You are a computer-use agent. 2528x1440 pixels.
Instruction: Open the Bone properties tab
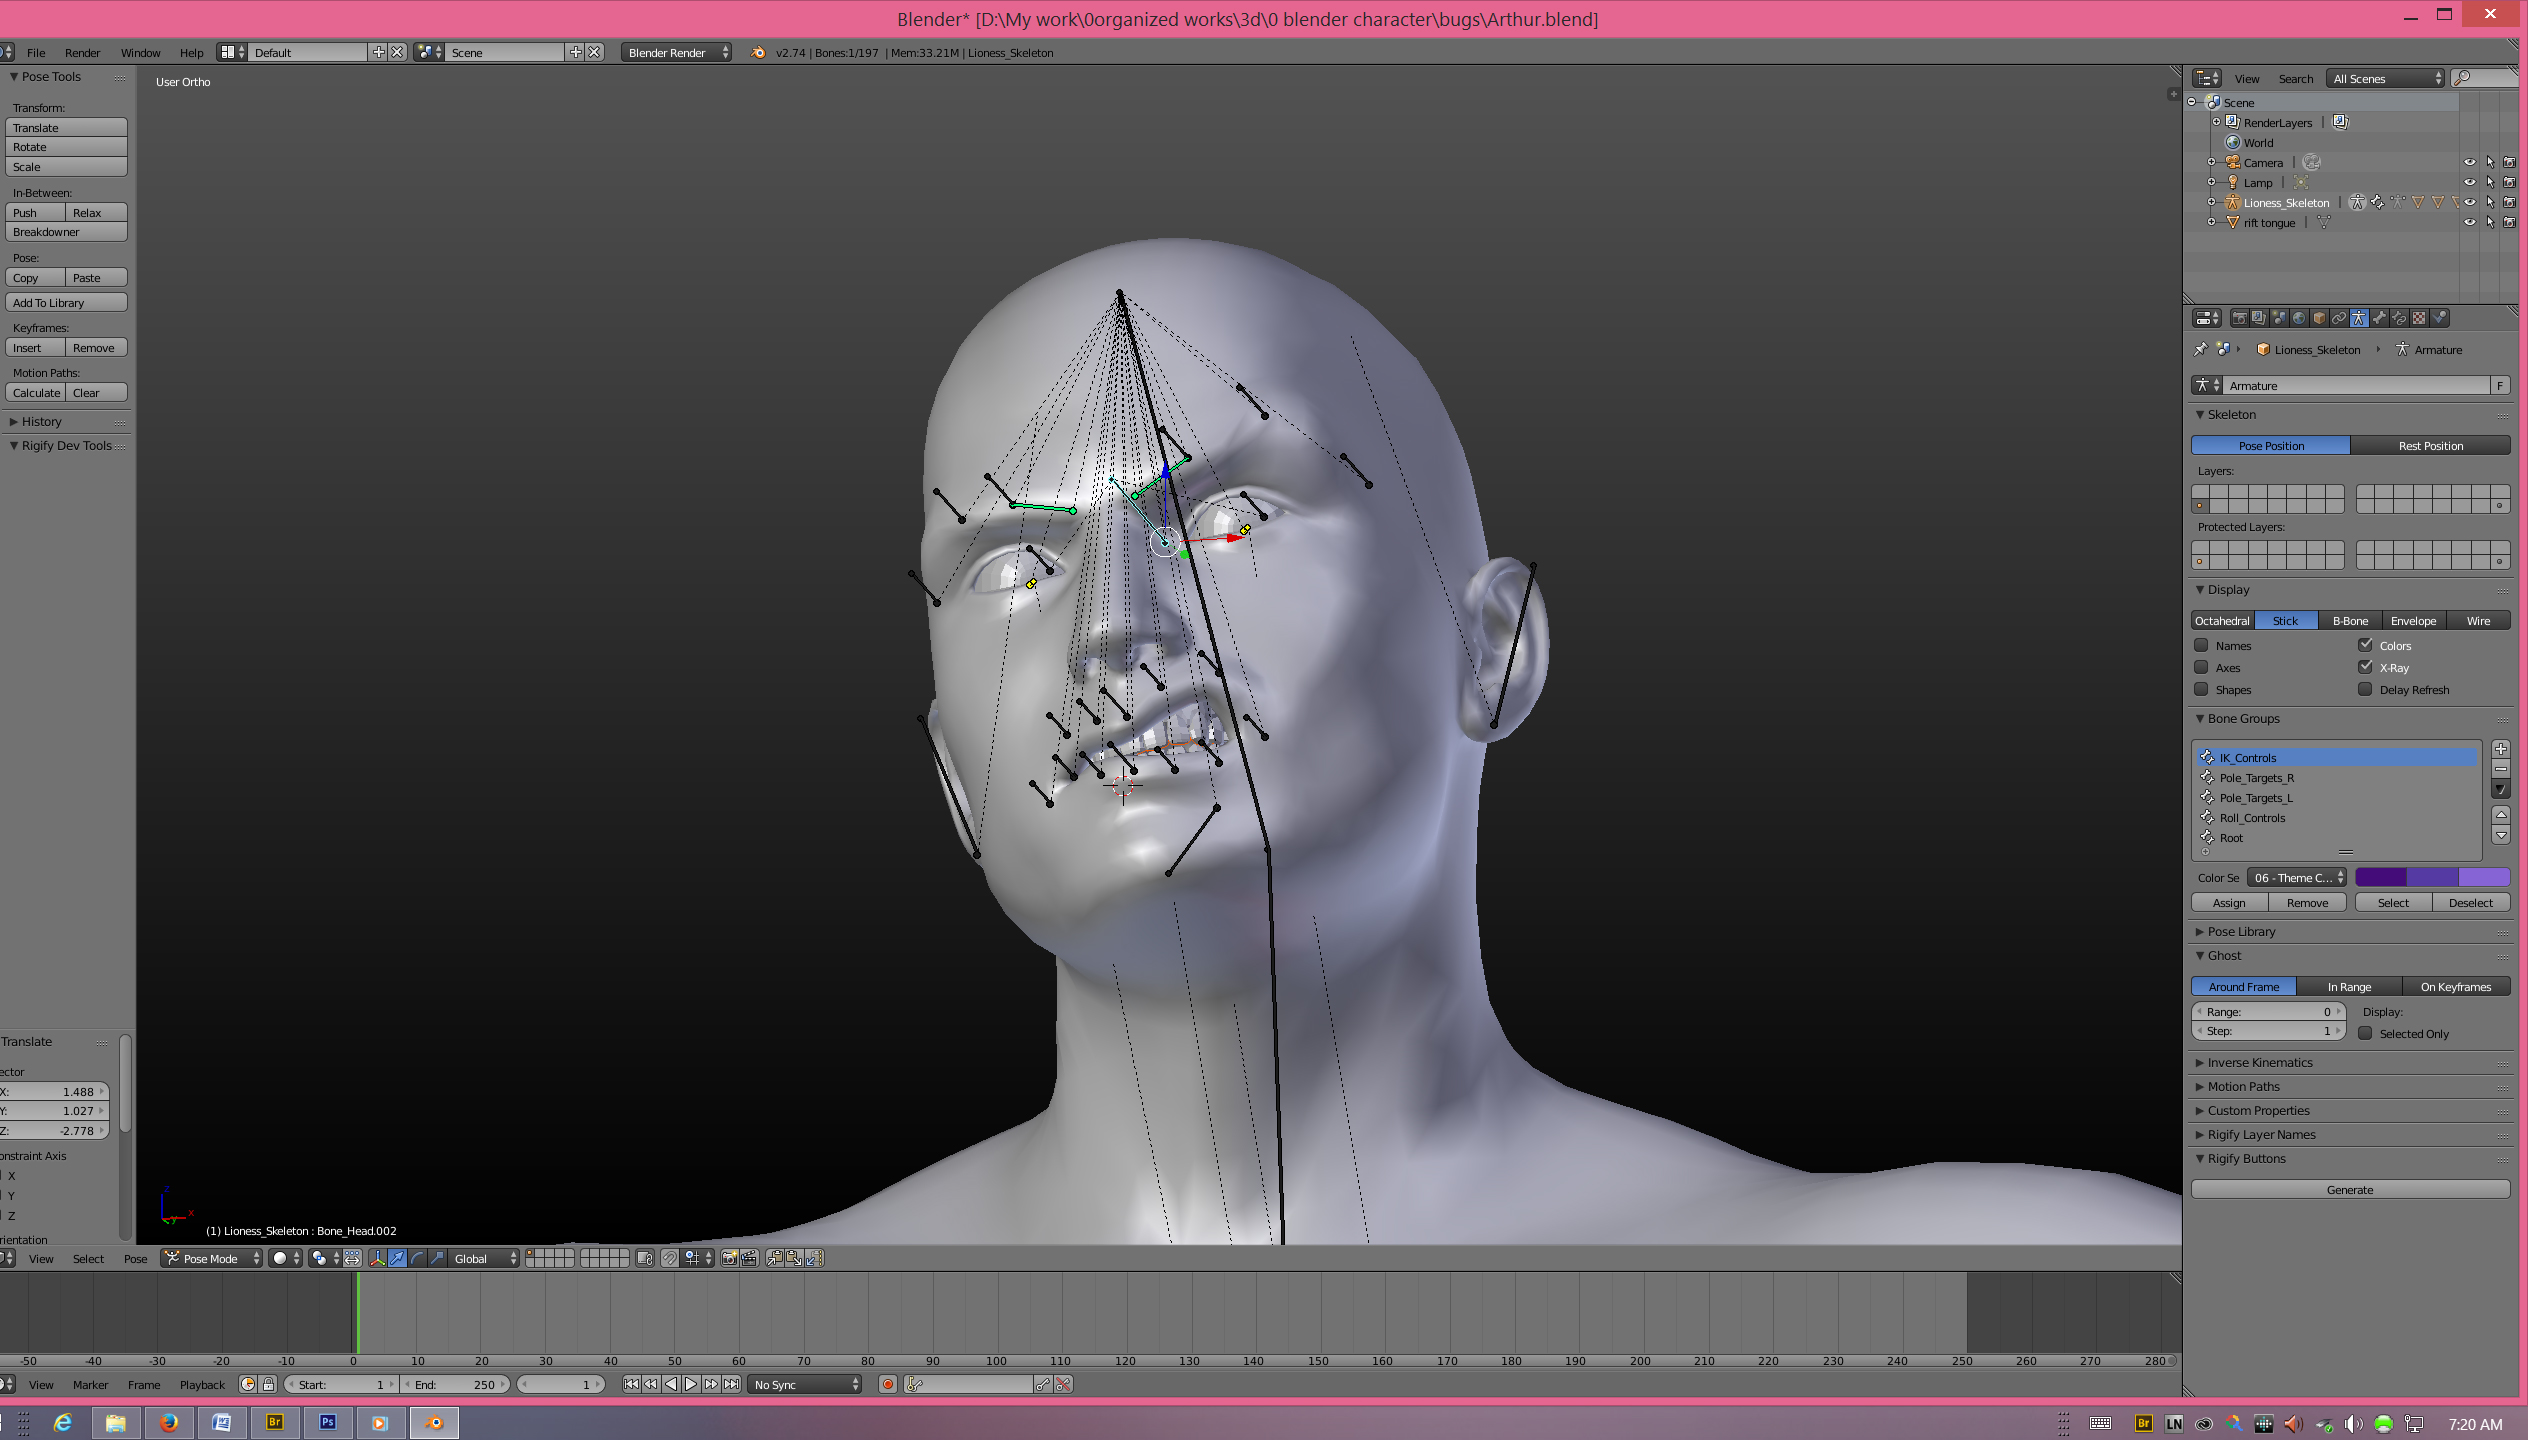pos(2379,318)
